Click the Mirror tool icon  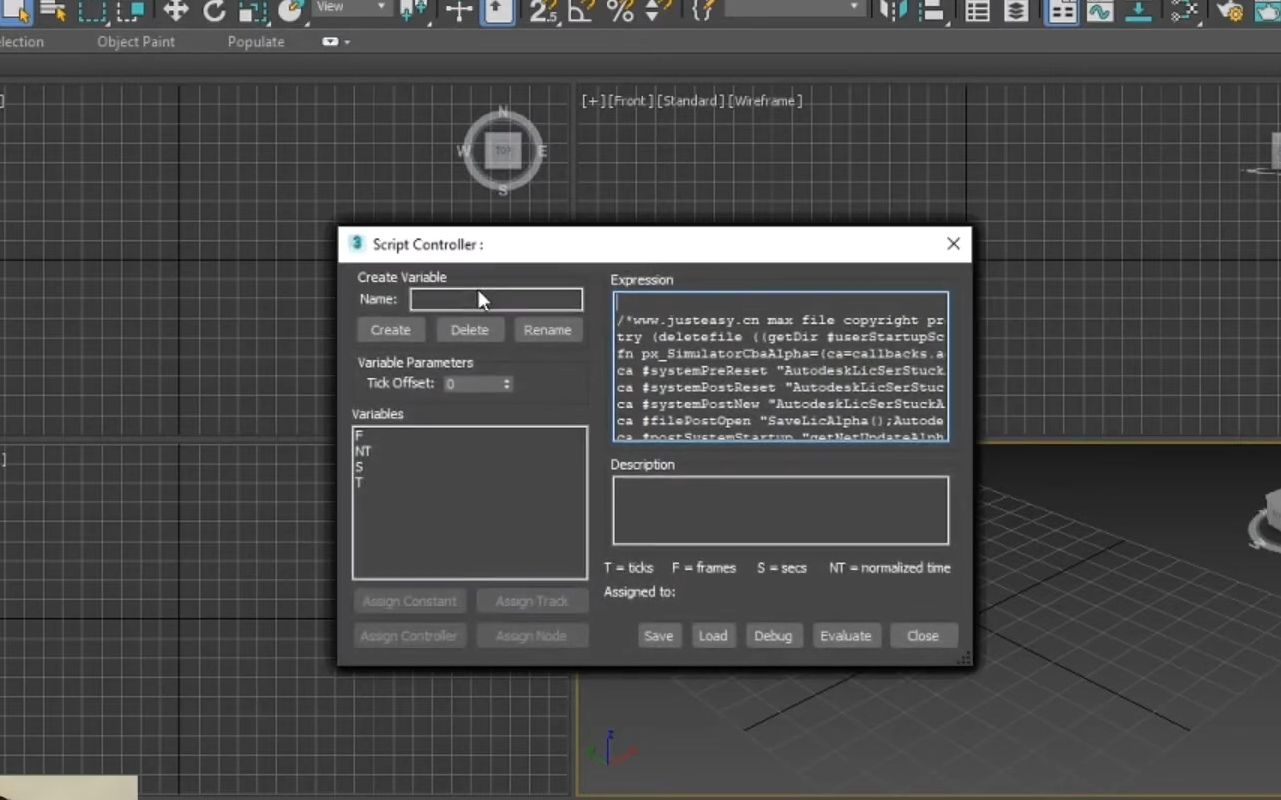click(x=891, y=11)
